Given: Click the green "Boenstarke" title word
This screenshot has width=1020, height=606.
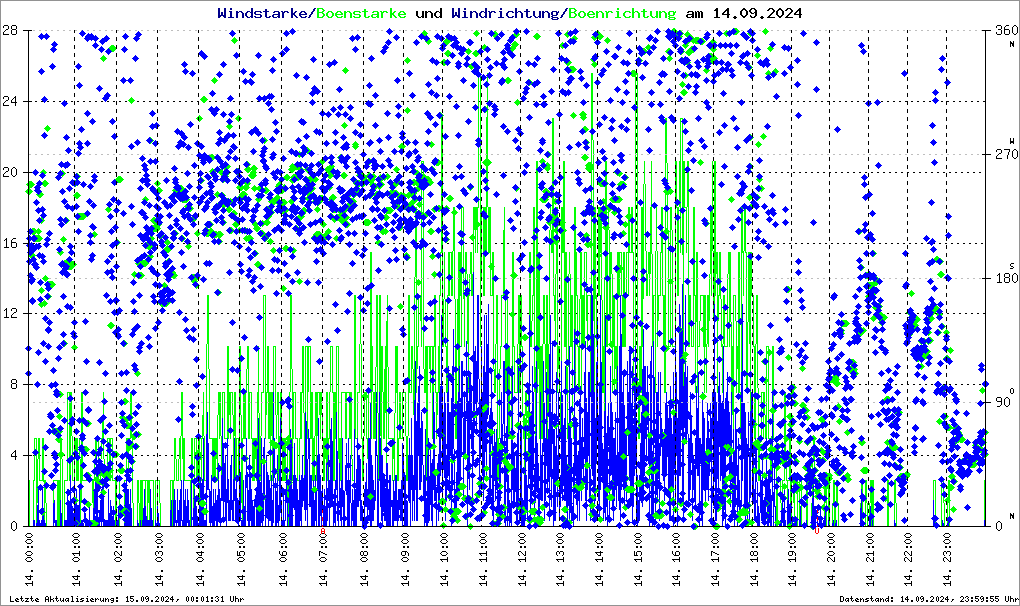Looking at the screenshot, I should pyautogui.click(x=362, y=13).
